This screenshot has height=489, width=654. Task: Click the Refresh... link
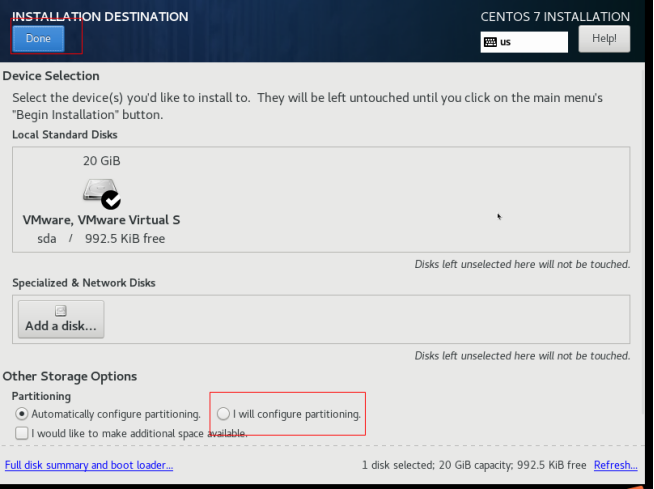(615, 465)
